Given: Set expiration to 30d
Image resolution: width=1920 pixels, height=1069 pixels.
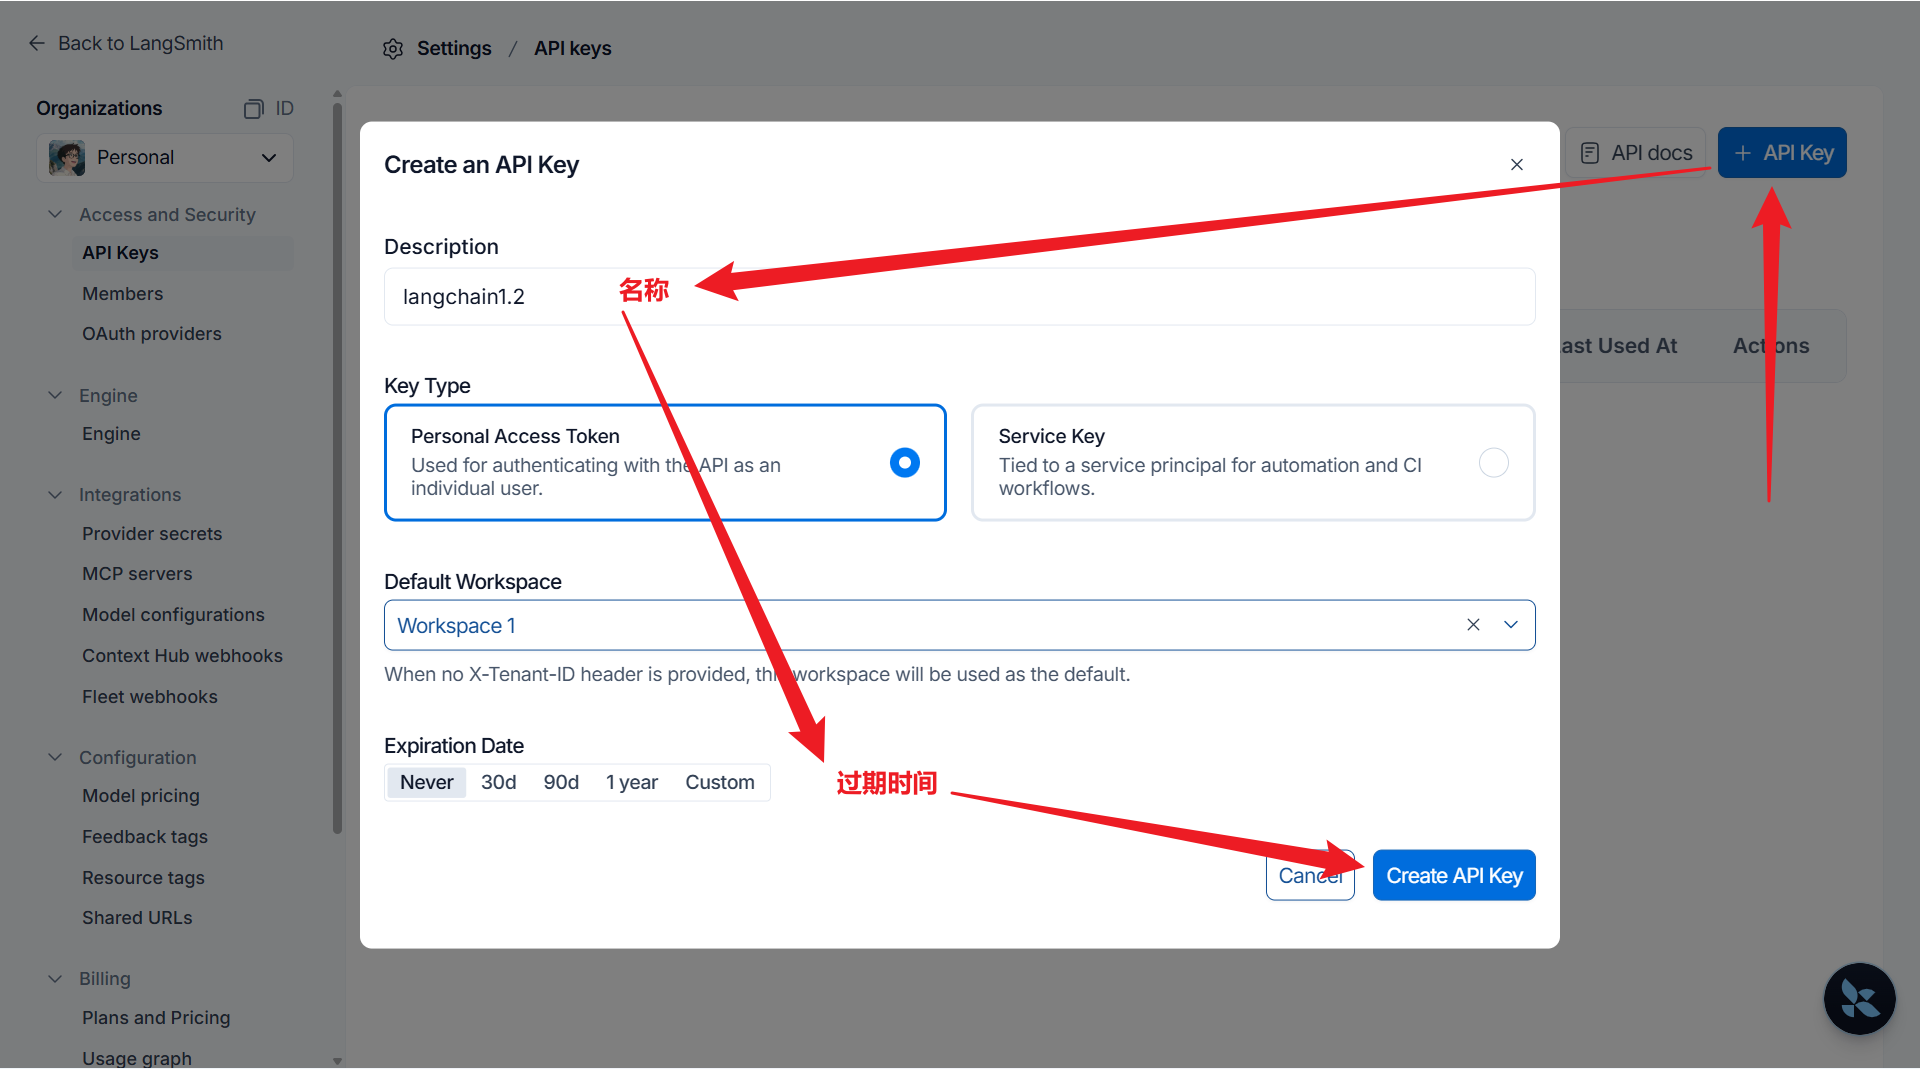Looking at the screenshot, I should point(498,782).
